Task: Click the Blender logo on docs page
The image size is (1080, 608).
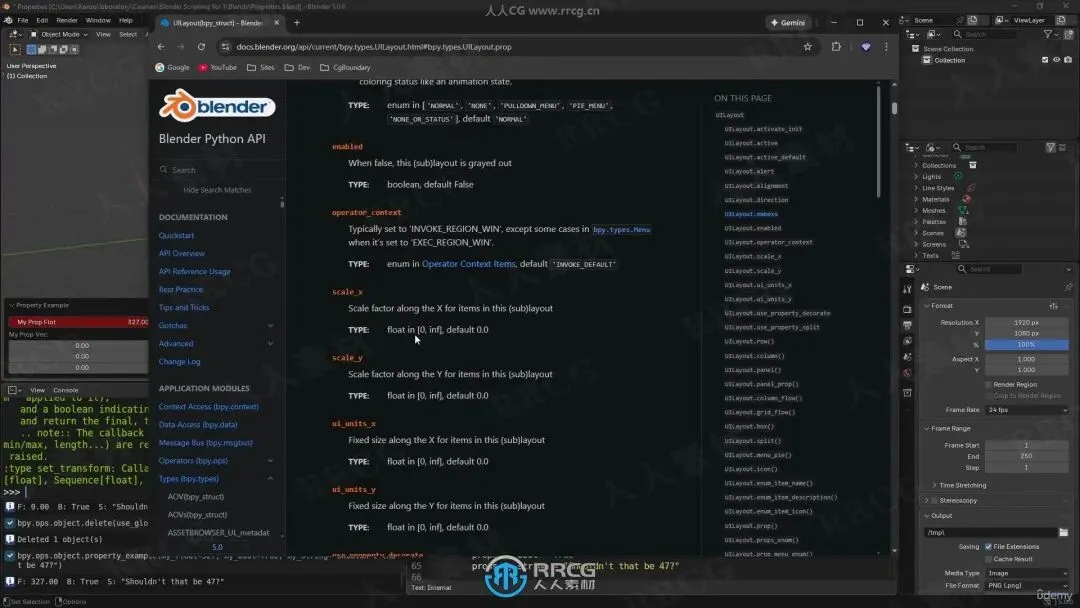Action: pyautogui.click(x=217, y=105)
